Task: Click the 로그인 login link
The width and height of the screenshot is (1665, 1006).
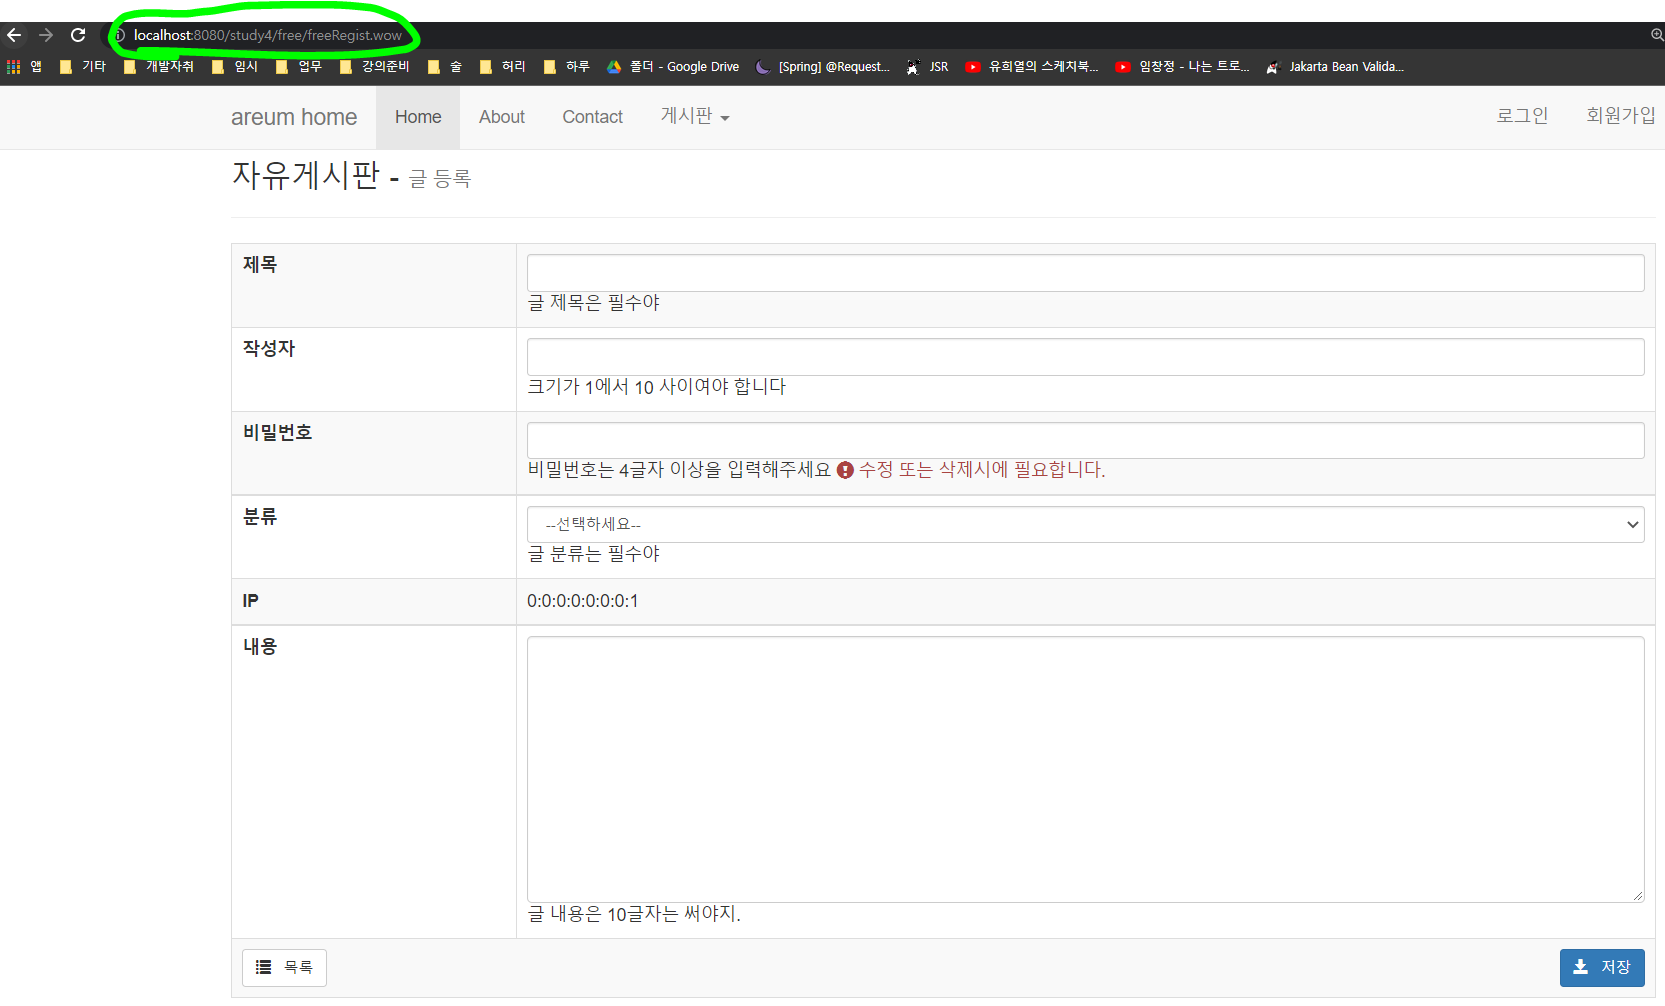Action: click(1522, 116)
